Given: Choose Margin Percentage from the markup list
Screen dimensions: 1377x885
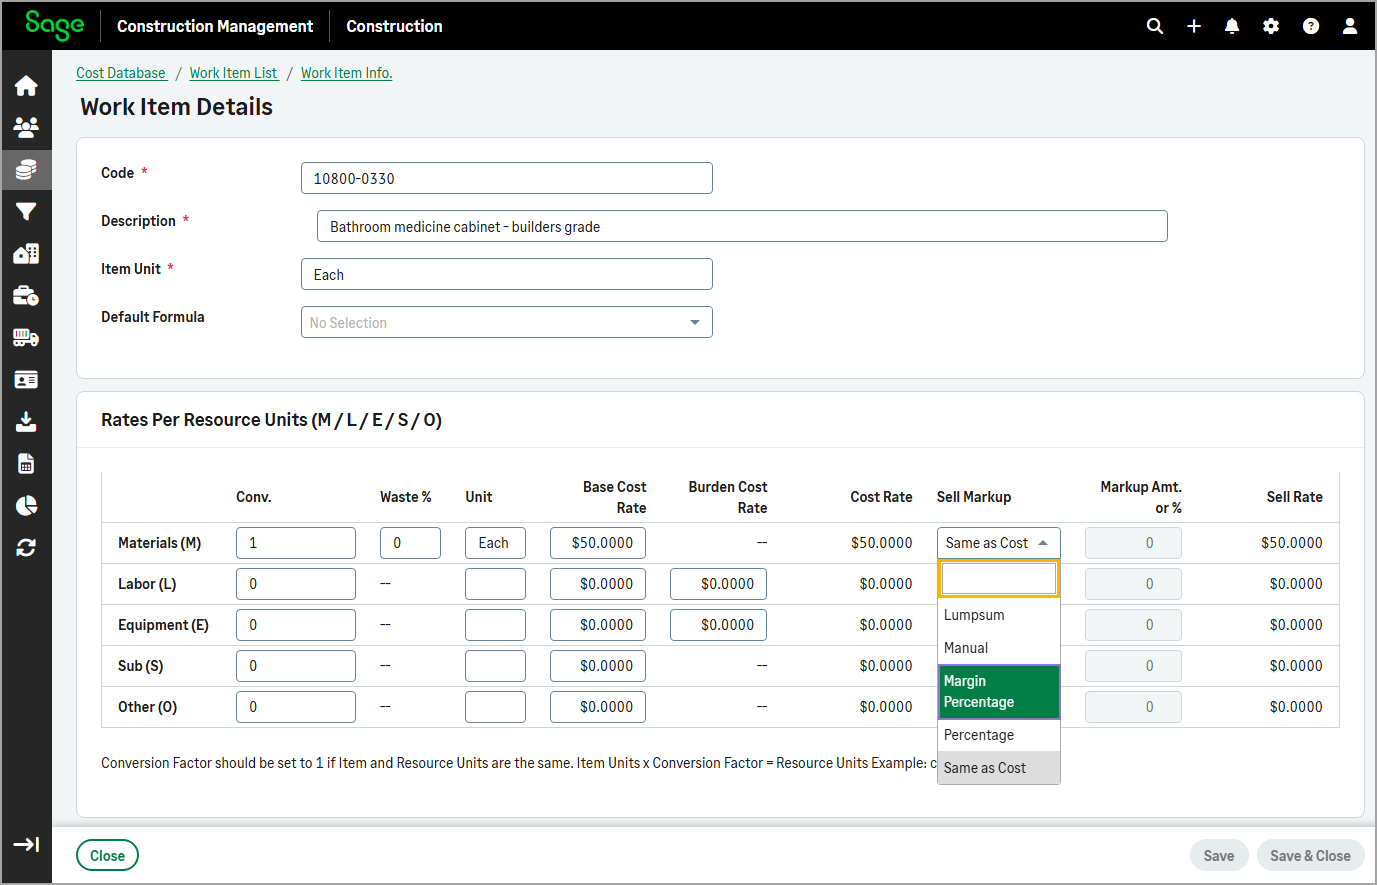Looking at the screenshot, I should (998, 692).
